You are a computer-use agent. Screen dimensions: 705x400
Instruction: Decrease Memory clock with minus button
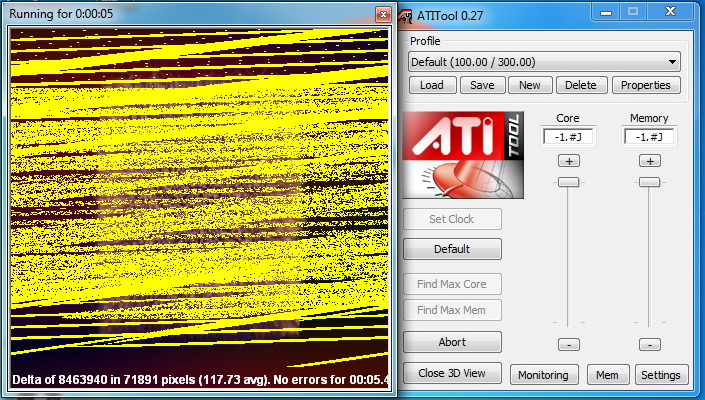click(x=650, y=345)
